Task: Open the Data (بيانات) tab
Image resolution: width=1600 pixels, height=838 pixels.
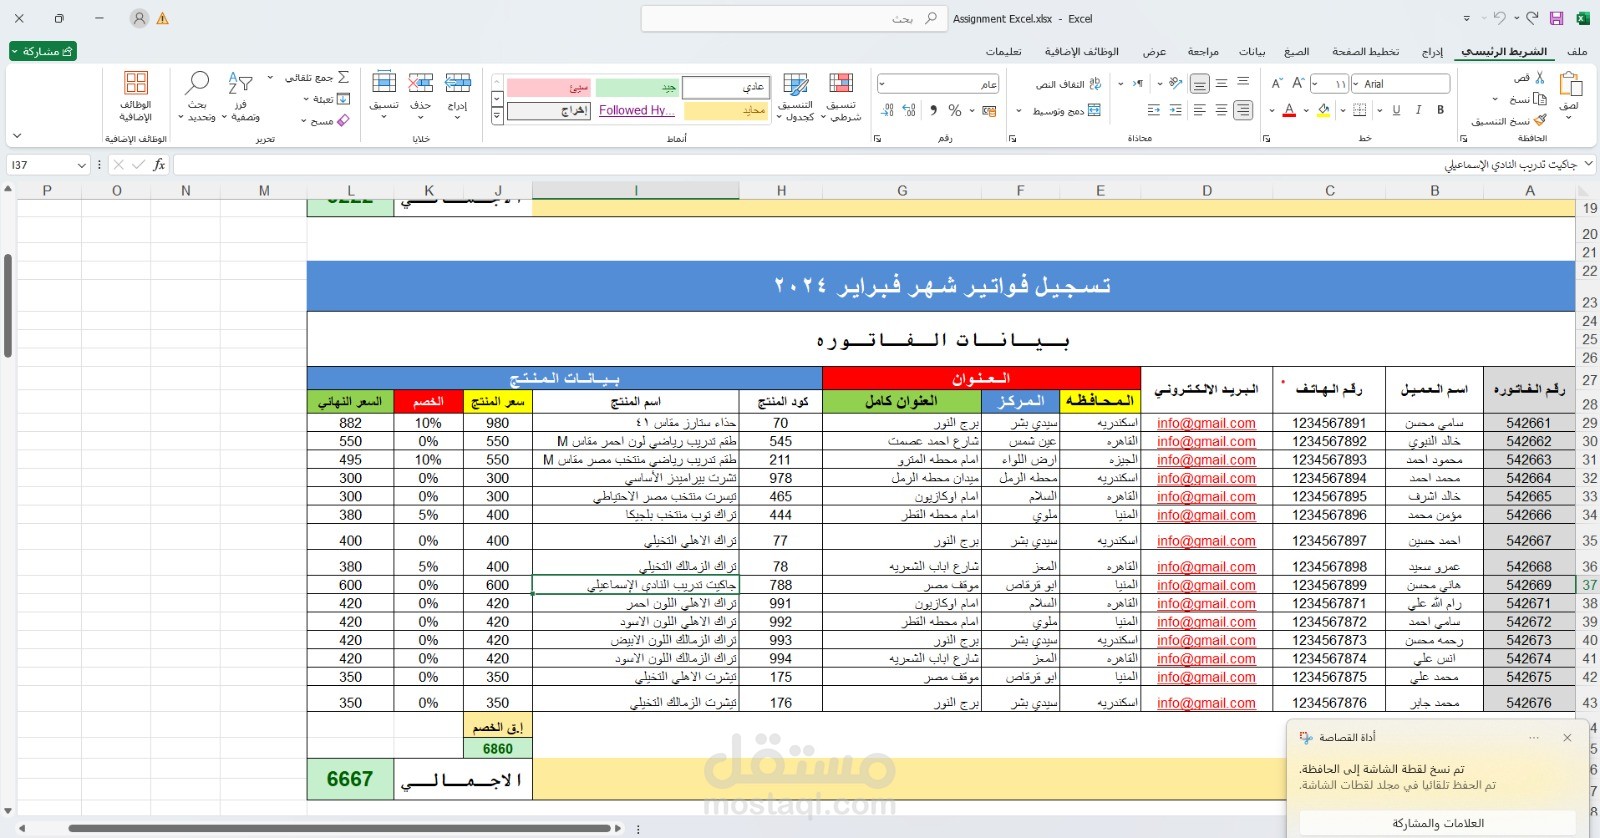Action: click(1252, 52)
